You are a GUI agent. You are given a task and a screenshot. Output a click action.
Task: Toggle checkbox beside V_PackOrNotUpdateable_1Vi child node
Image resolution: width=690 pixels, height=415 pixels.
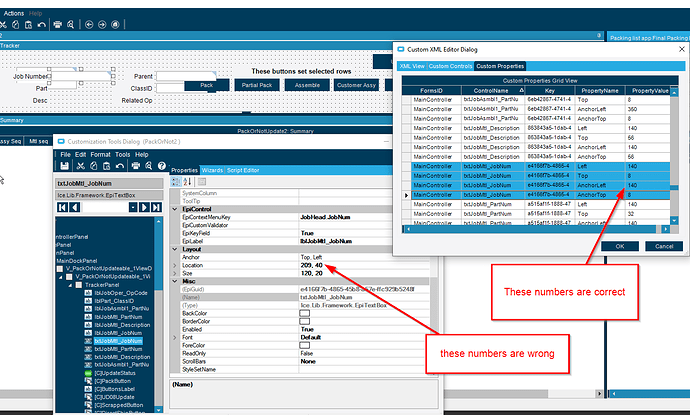point(69,277)
